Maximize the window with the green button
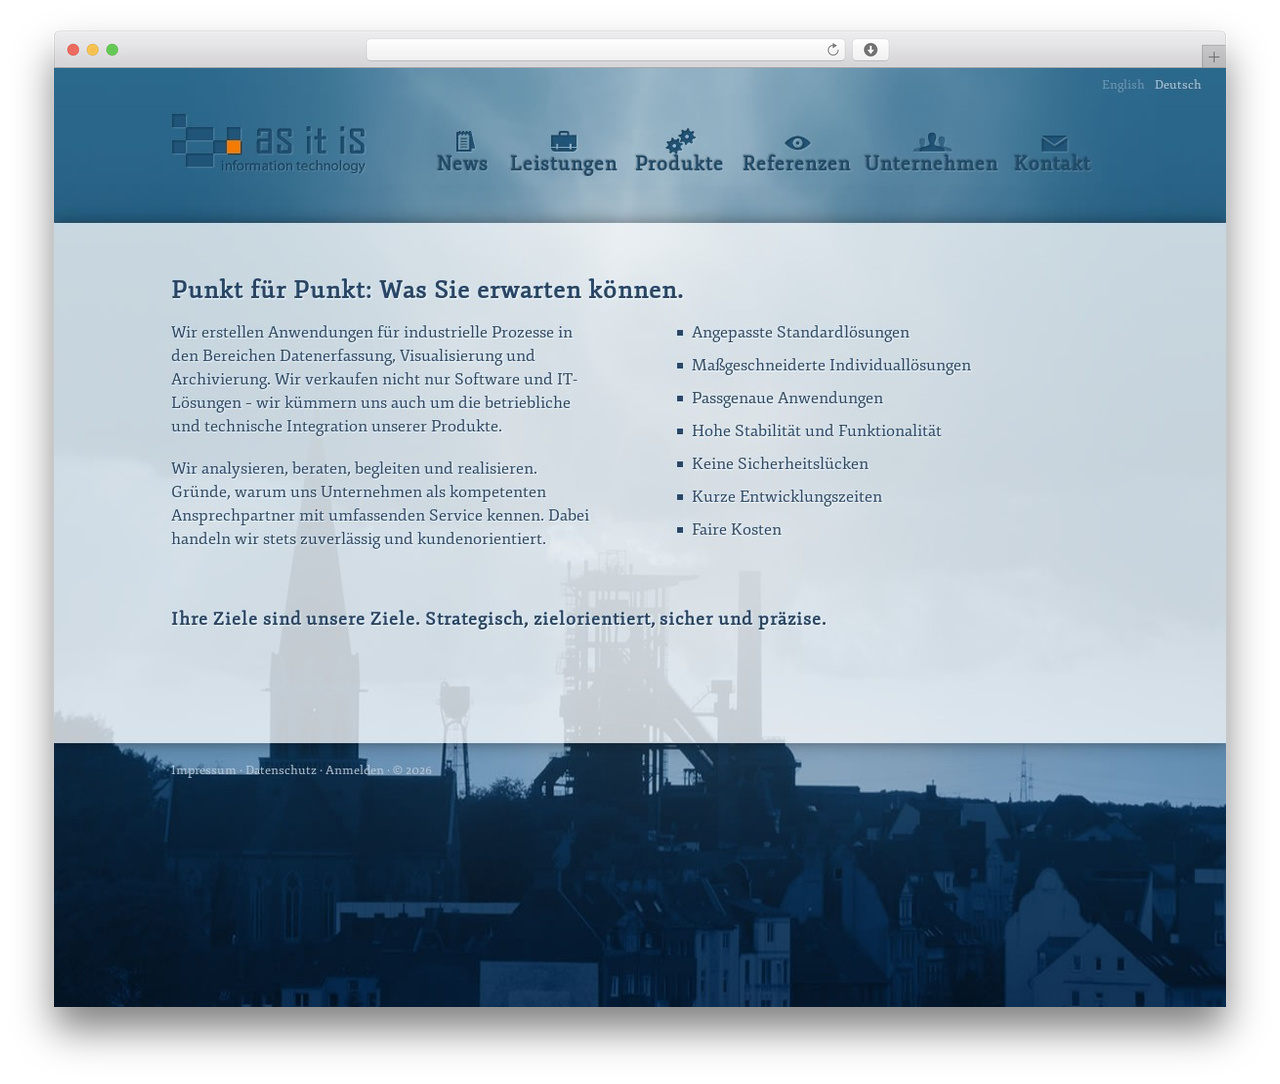 pos(112,50)
